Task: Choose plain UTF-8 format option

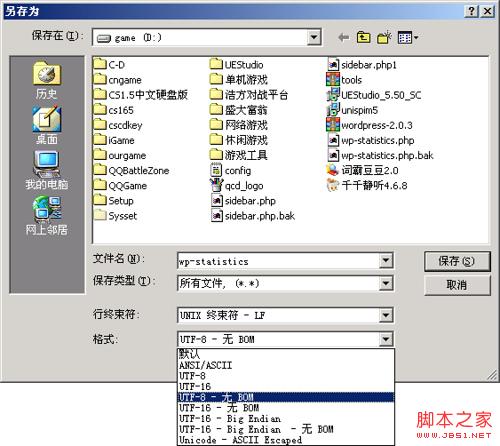Action: (x=286, y=376)
